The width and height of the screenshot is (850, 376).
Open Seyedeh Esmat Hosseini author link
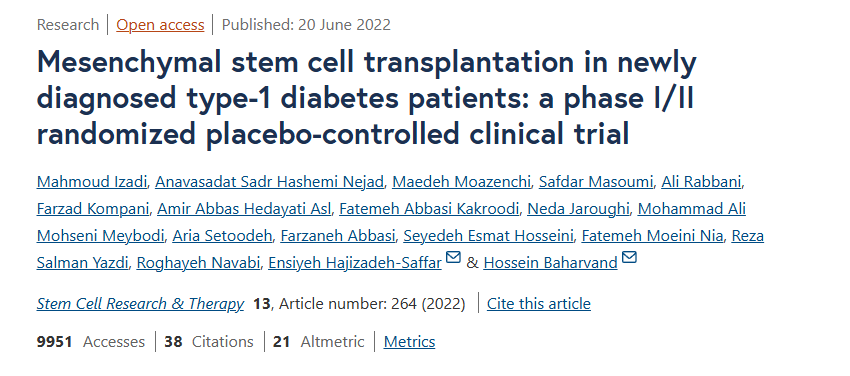(x=490, y=236)
